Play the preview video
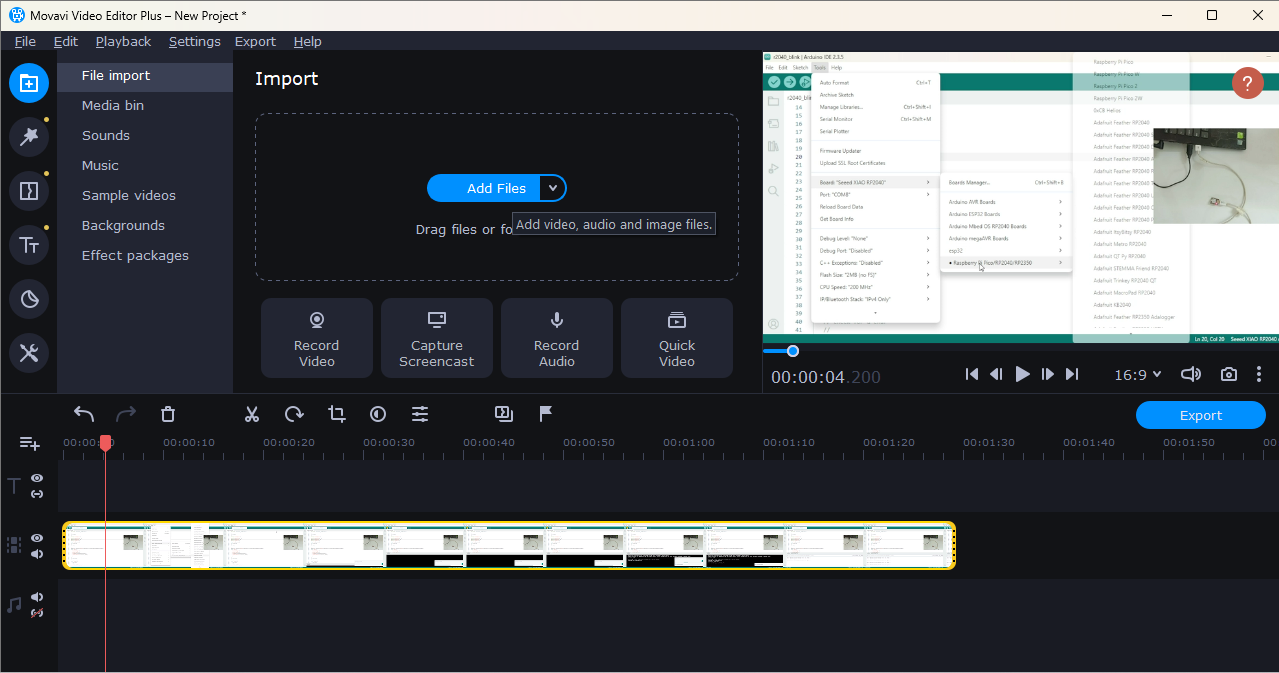This screenshot has height=673, width=1279. point(1022,374)
